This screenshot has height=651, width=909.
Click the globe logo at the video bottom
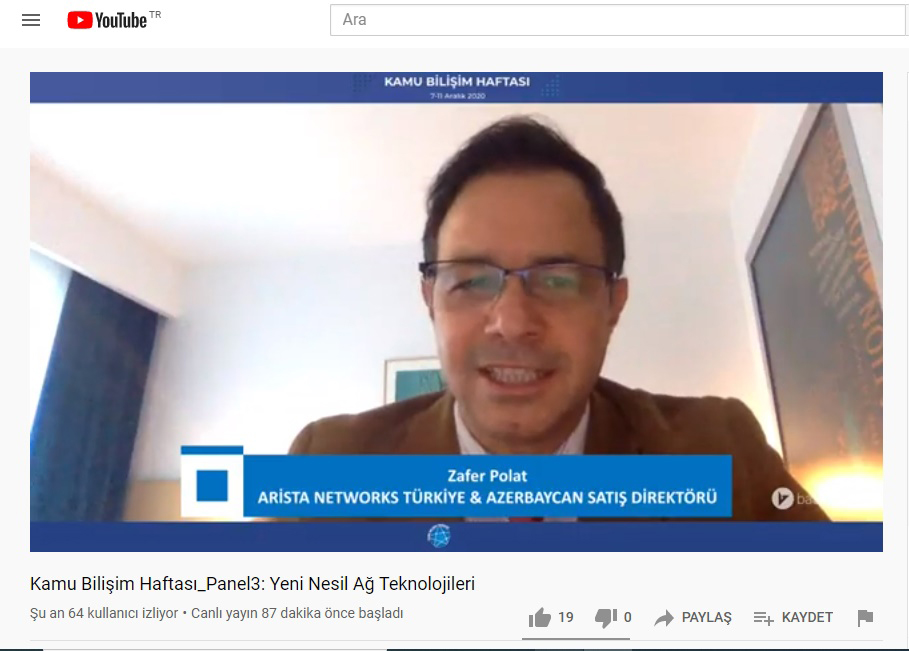point(438,535)
